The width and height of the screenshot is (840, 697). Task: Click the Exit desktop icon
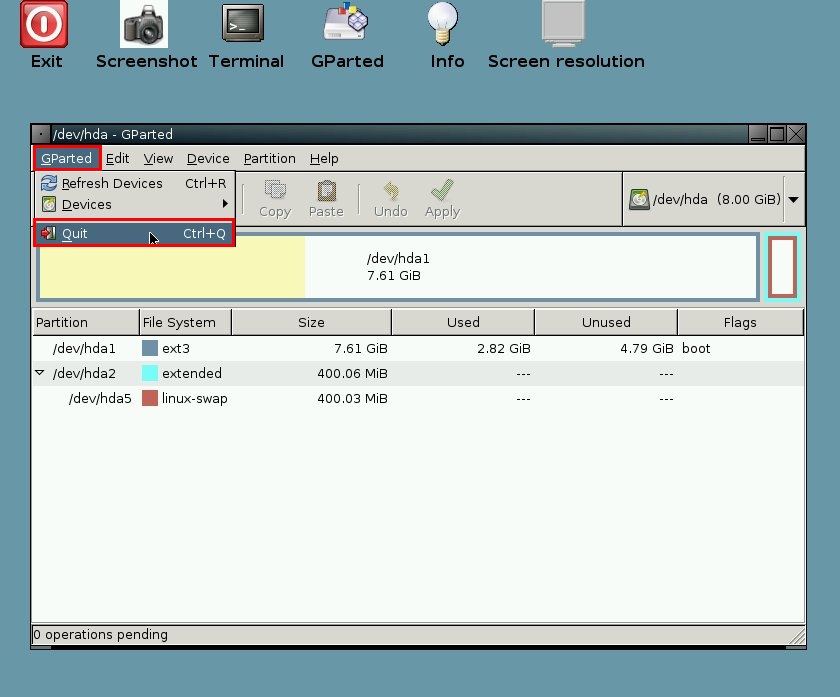point(44,24)
